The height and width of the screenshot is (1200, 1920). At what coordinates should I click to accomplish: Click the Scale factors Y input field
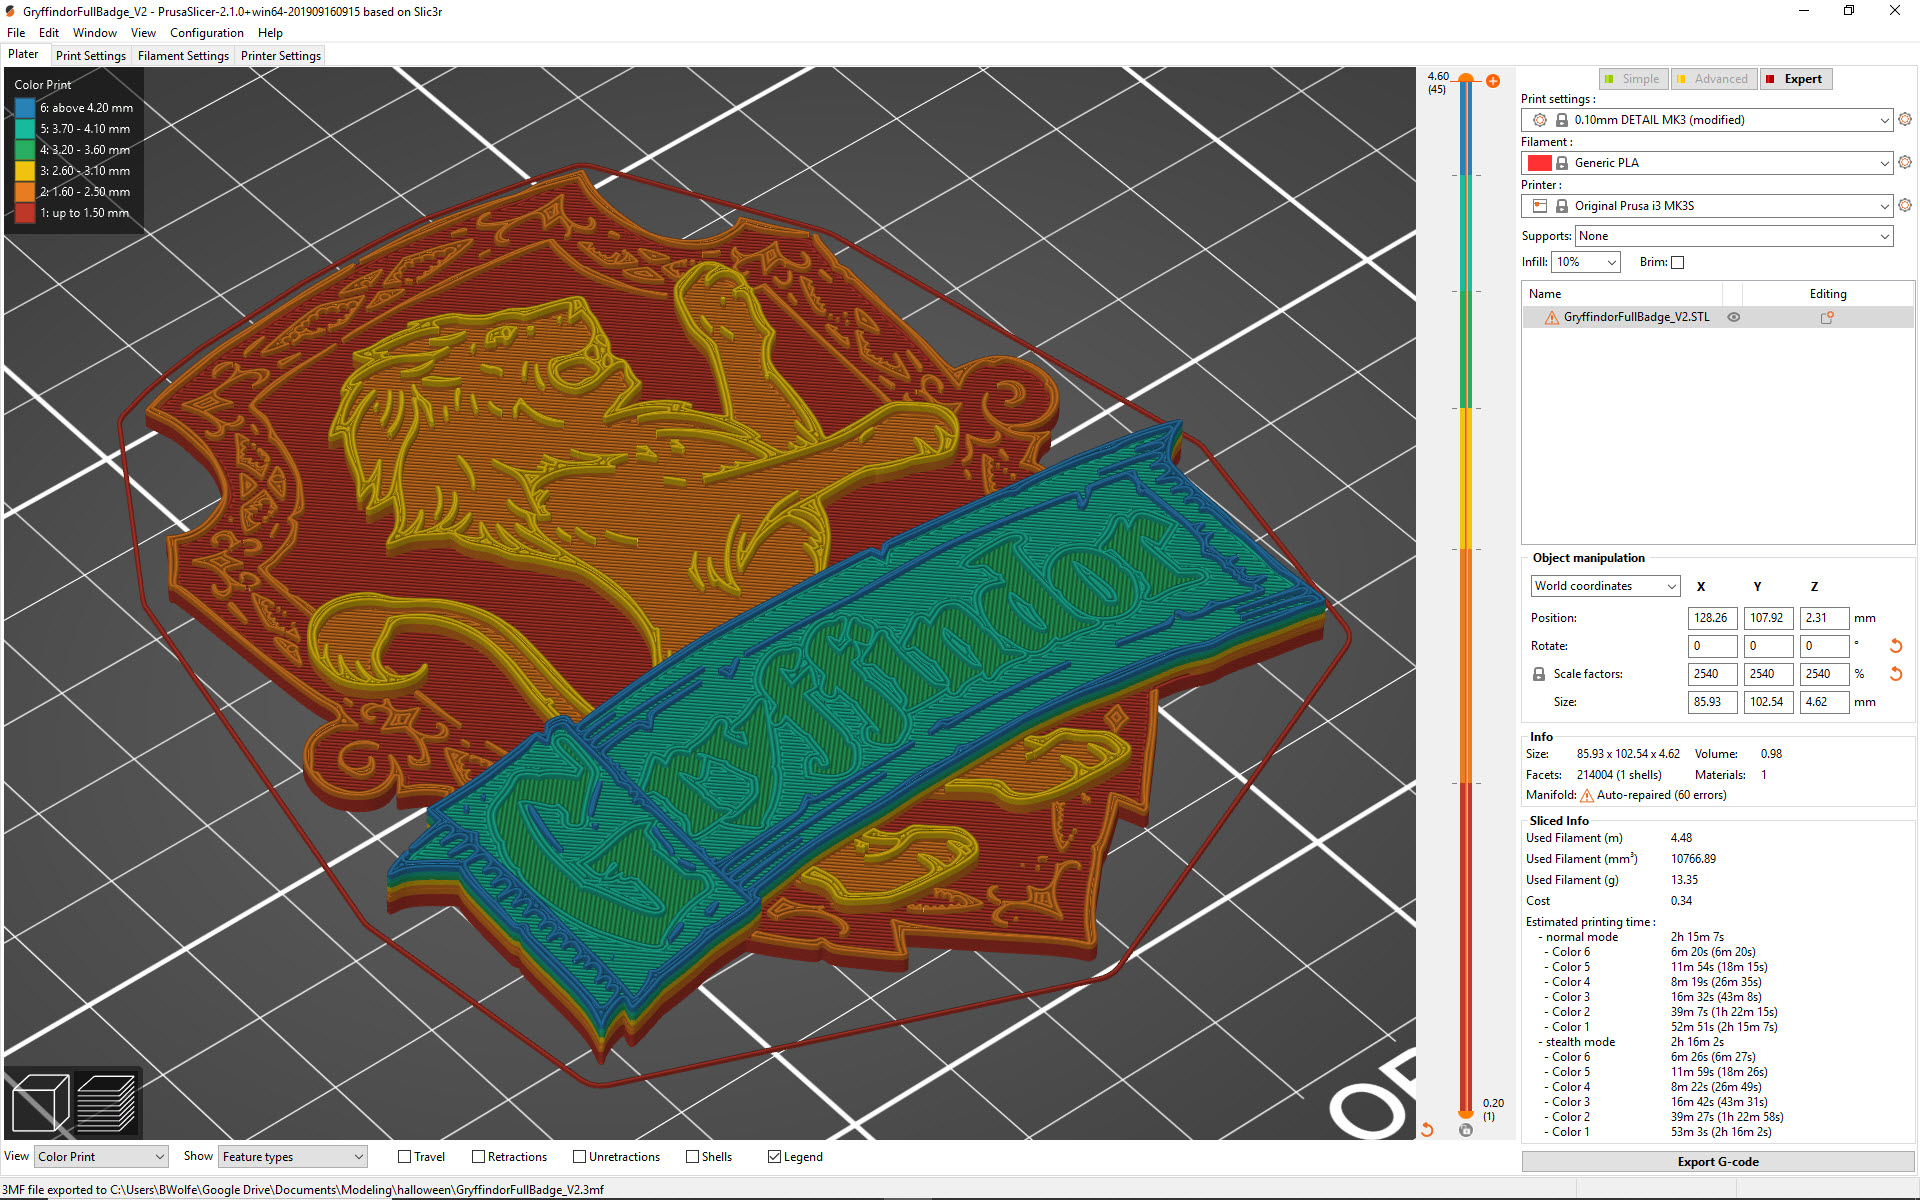(x=1768, y=674)
